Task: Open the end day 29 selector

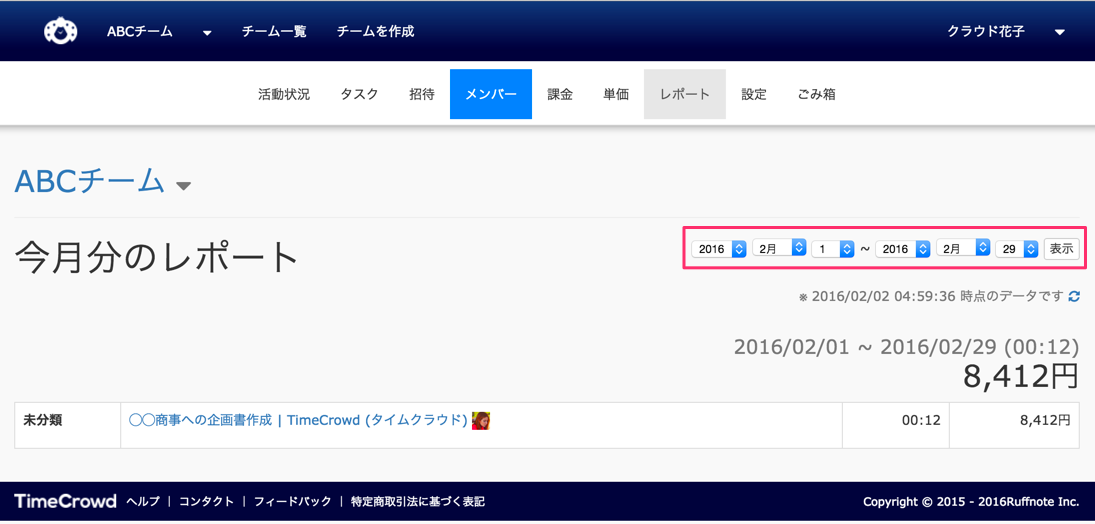Action: pyautogui.click(x=1017, y=249)
